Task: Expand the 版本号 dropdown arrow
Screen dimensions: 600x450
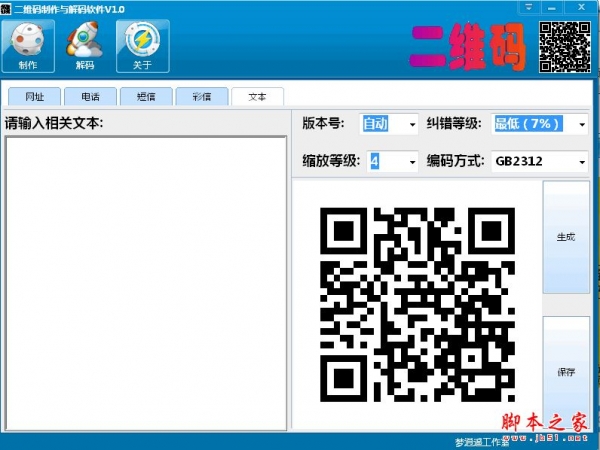Action: (412, 124)
